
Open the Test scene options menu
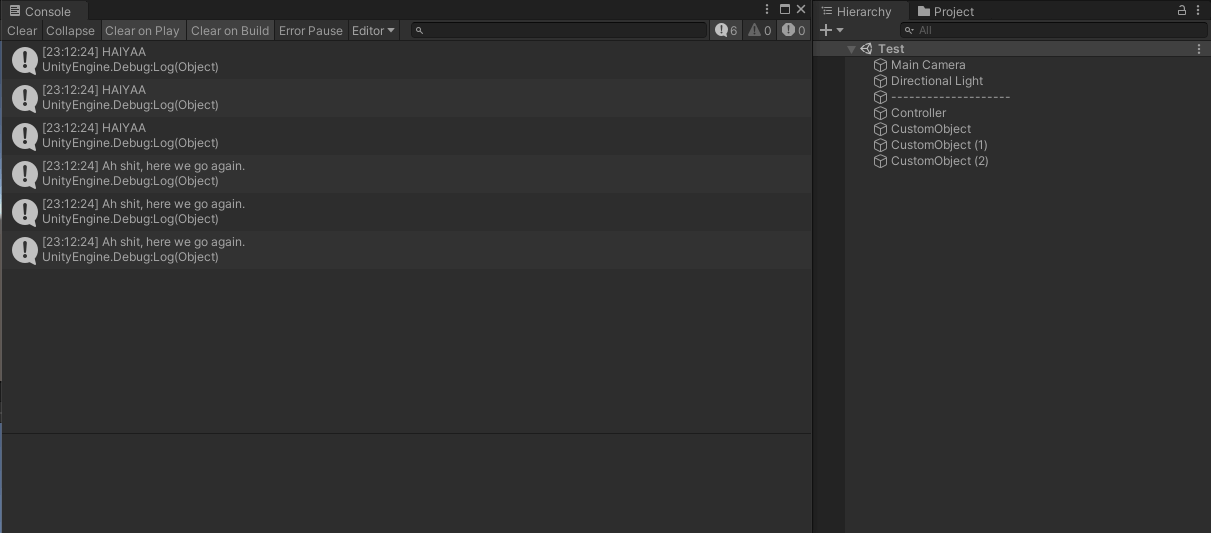click(1199, 49)
